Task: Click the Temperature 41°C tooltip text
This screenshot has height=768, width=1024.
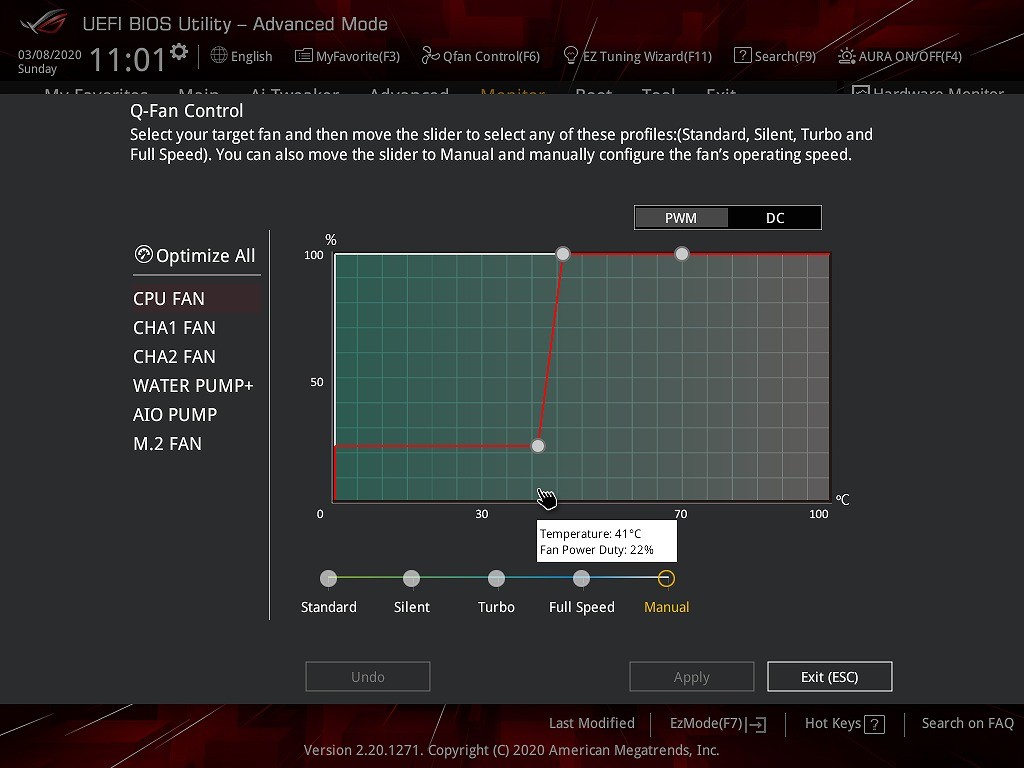Action: 590,534
